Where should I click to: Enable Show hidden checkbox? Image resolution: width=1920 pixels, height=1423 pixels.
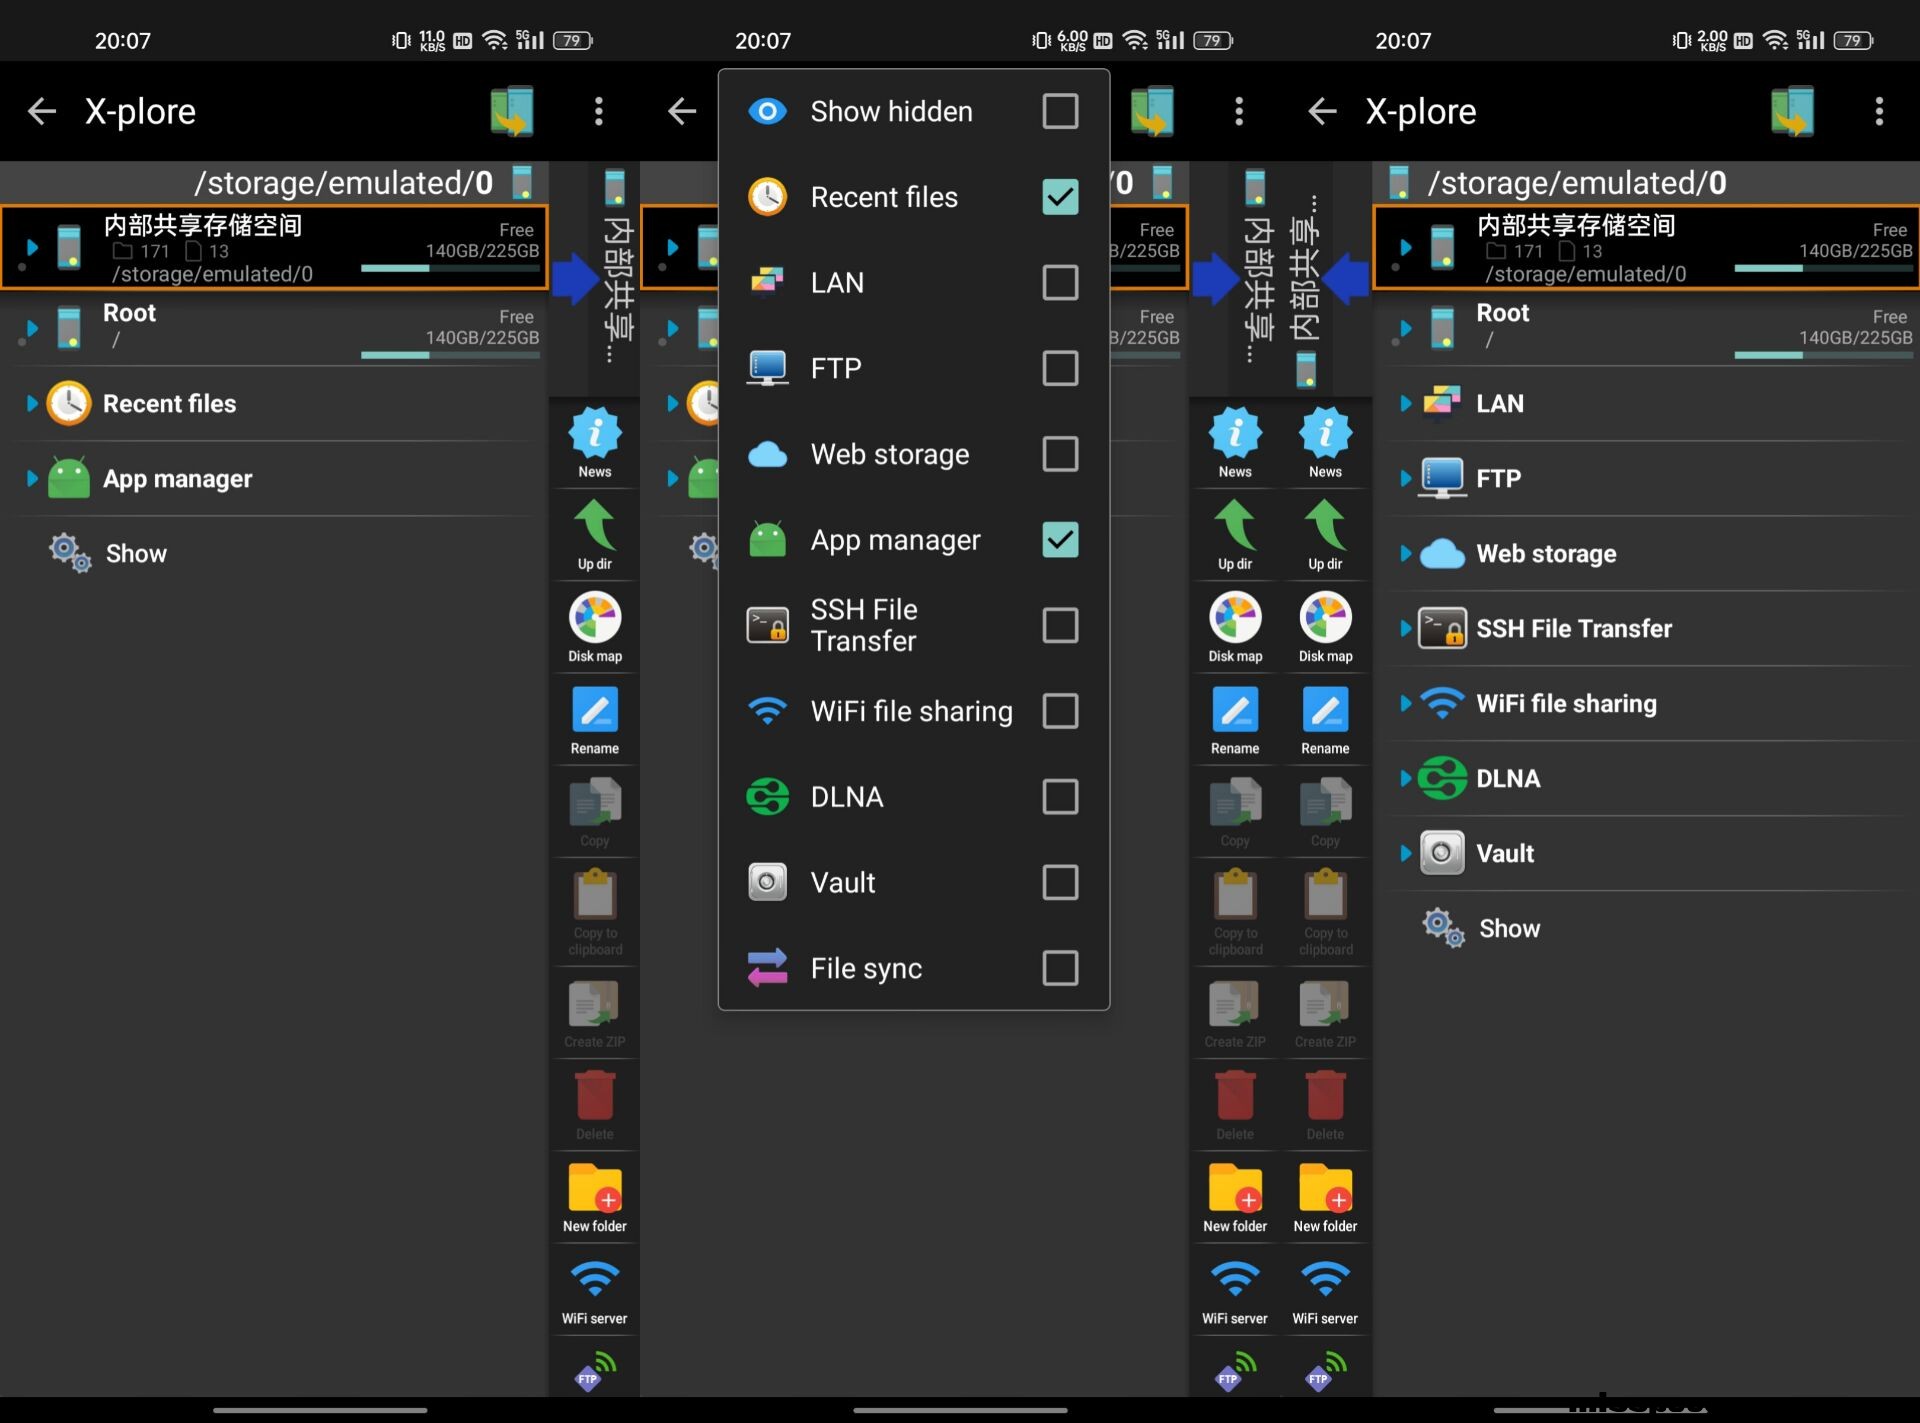coord(1060,111)
